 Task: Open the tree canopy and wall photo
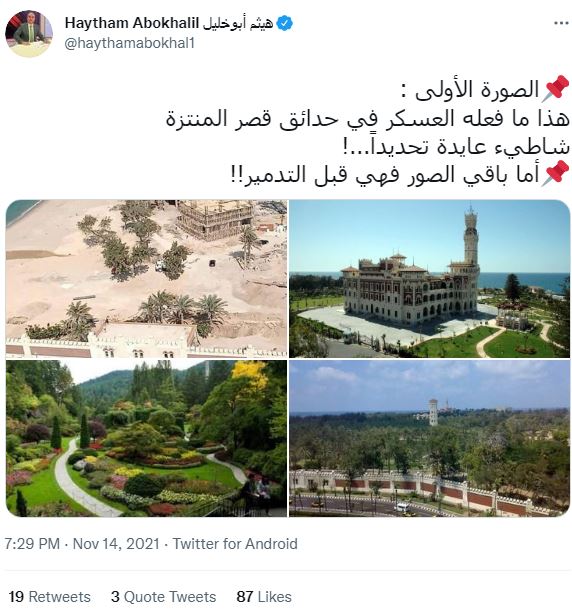coord(429,438)
